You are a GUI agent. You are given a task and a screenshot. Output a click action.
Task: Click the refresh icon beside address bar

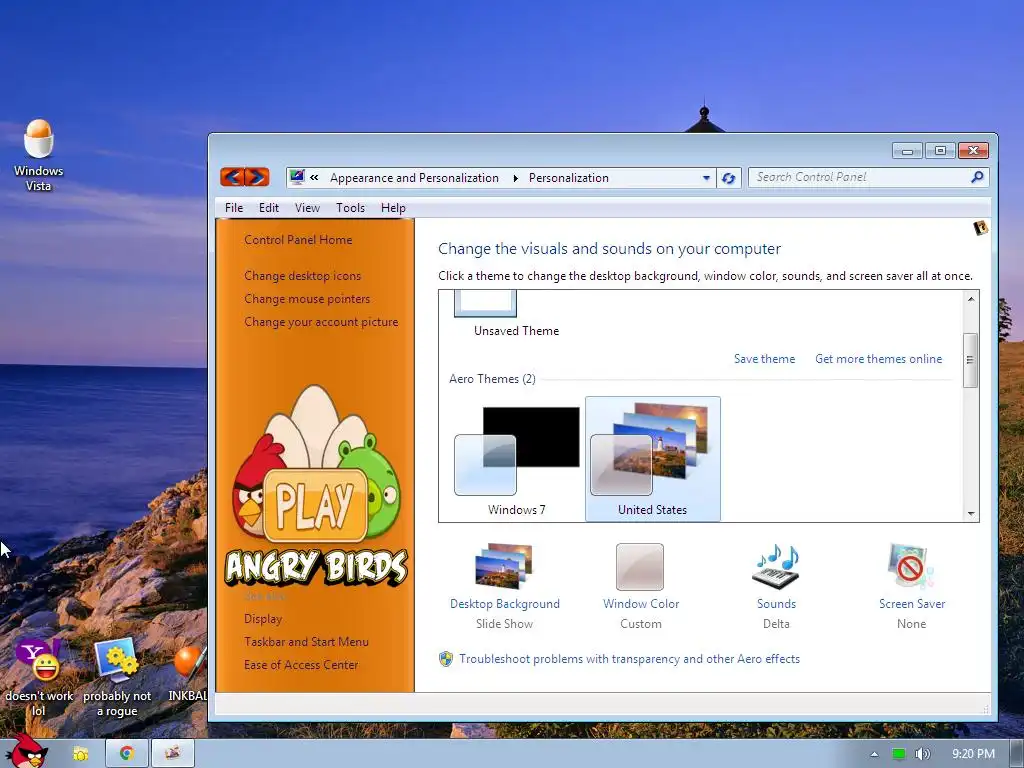729,178
